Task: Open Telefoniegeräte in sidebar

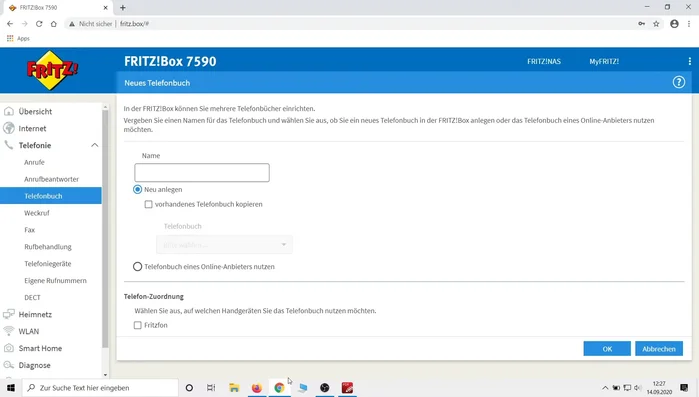Action: point(48,264)
